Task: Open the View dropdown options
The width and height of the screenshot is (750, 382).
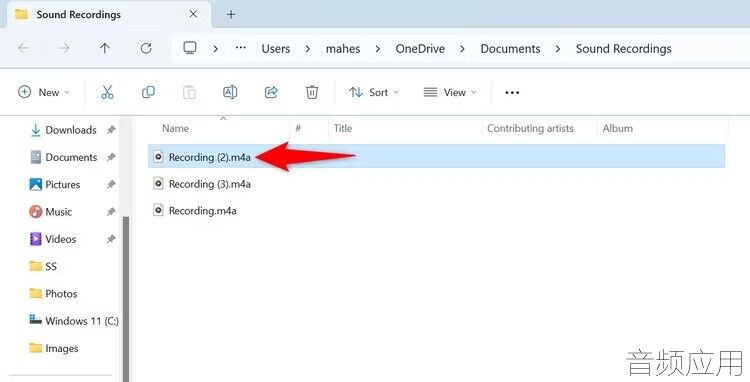Action: pyautogui.click(x=450, y=92)
